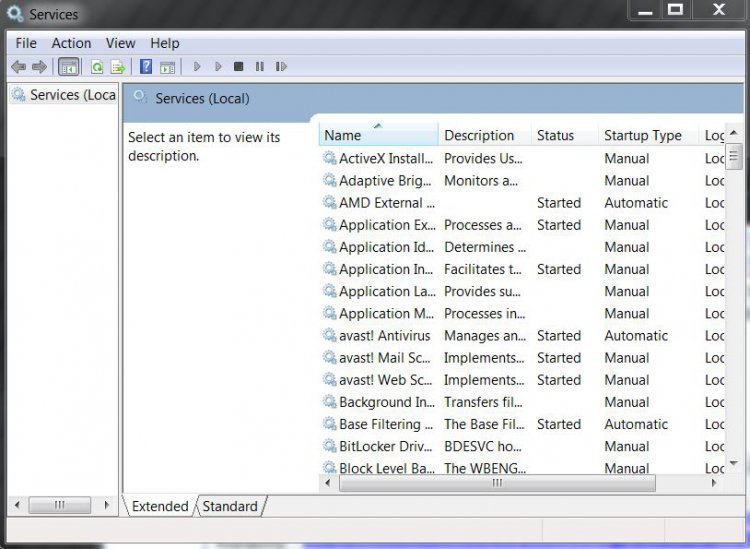Click the gear icon for AMD External service
This screenshot has width=750, height=549.
pos(329,202)
